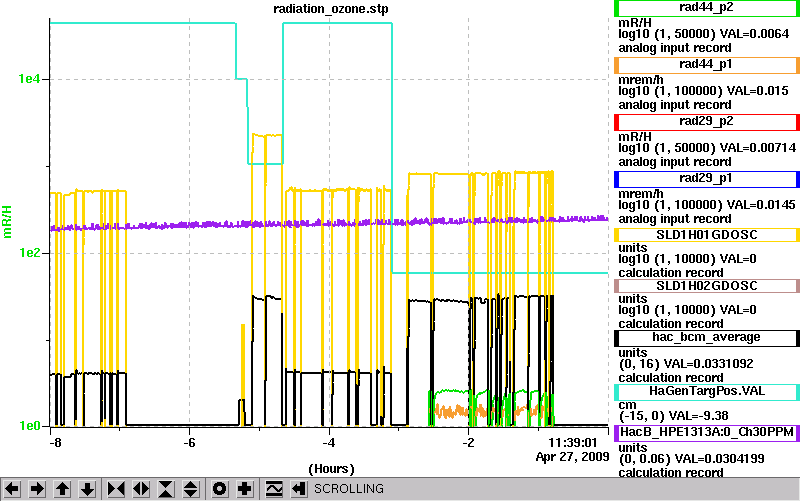This screenshot has width=800, height=501.
Task: Select the HaGenTargPos.VAL cyan legend entry
Action: [706, 392]
